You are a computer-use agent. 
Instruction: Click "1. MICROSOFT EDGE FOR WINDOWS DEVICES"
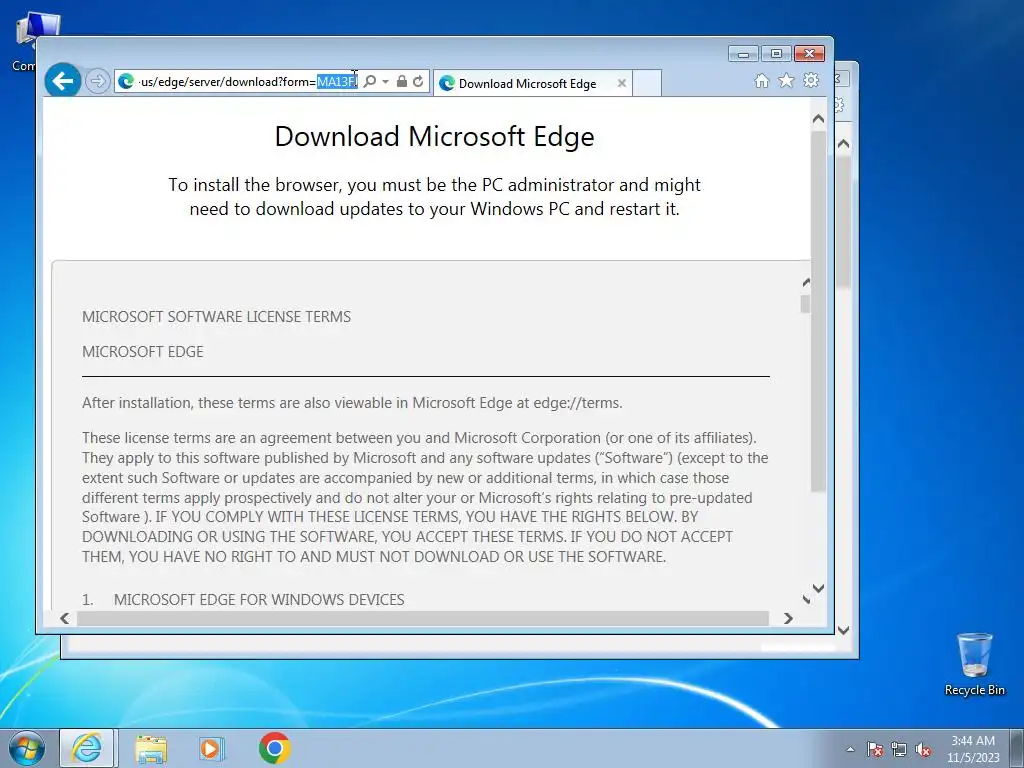(243, 600)
